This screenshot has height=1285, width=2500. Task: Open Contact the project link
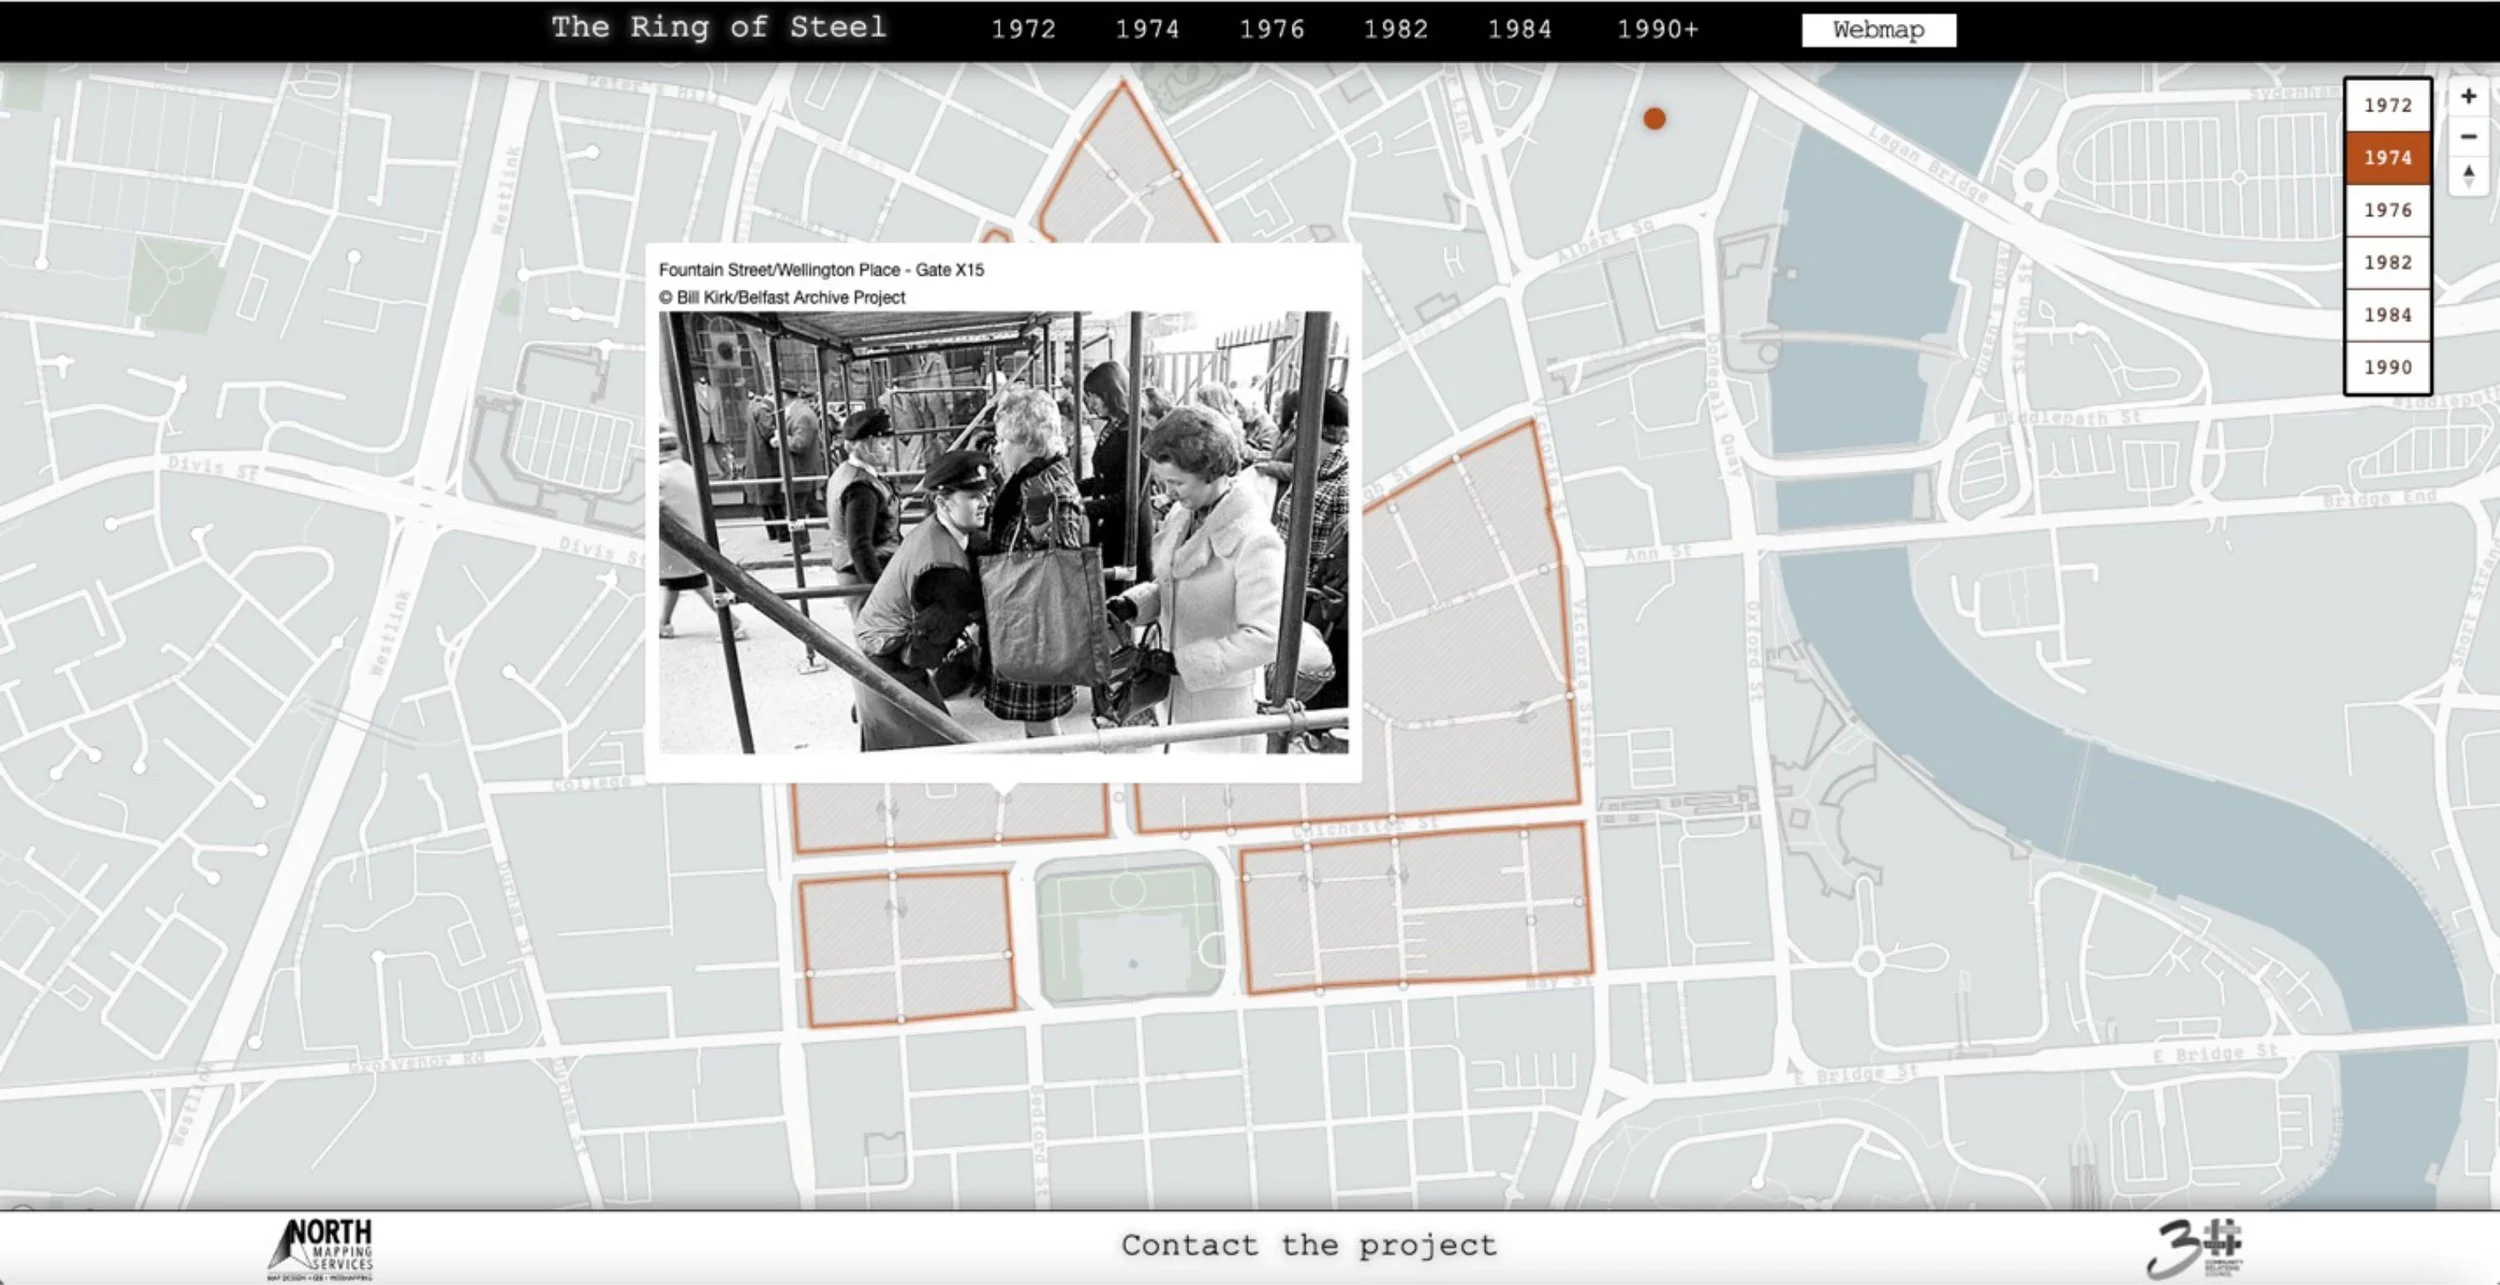(1308, 1245)
